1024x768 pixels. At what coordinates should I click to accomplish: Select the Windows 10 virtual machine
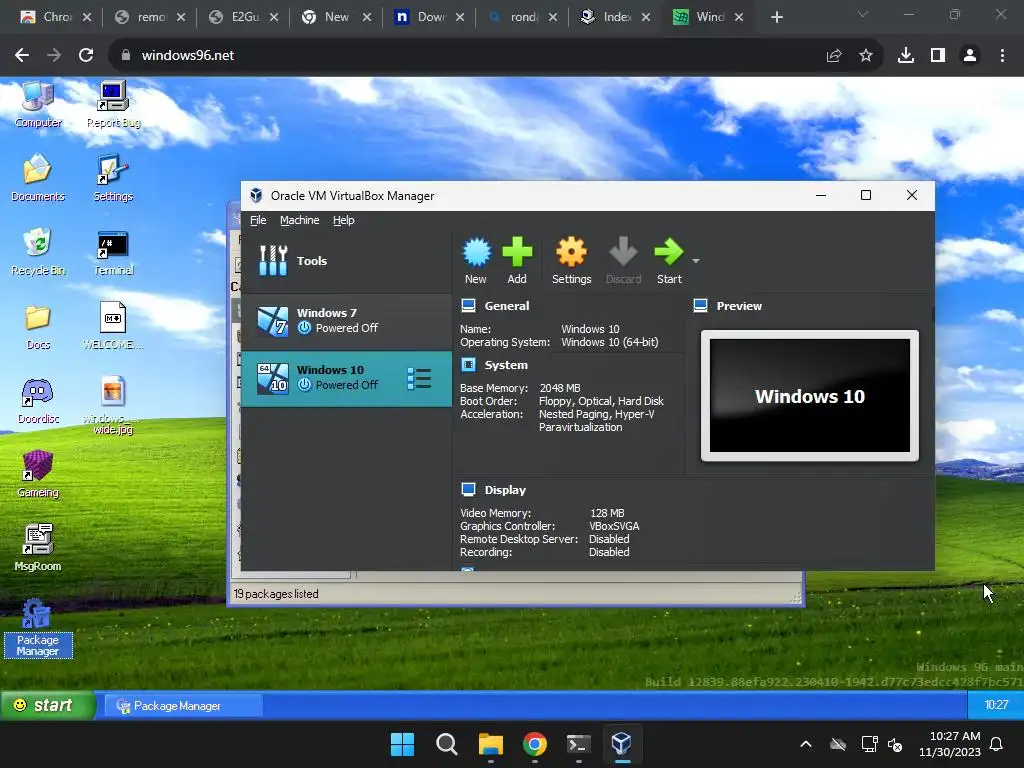346,379
